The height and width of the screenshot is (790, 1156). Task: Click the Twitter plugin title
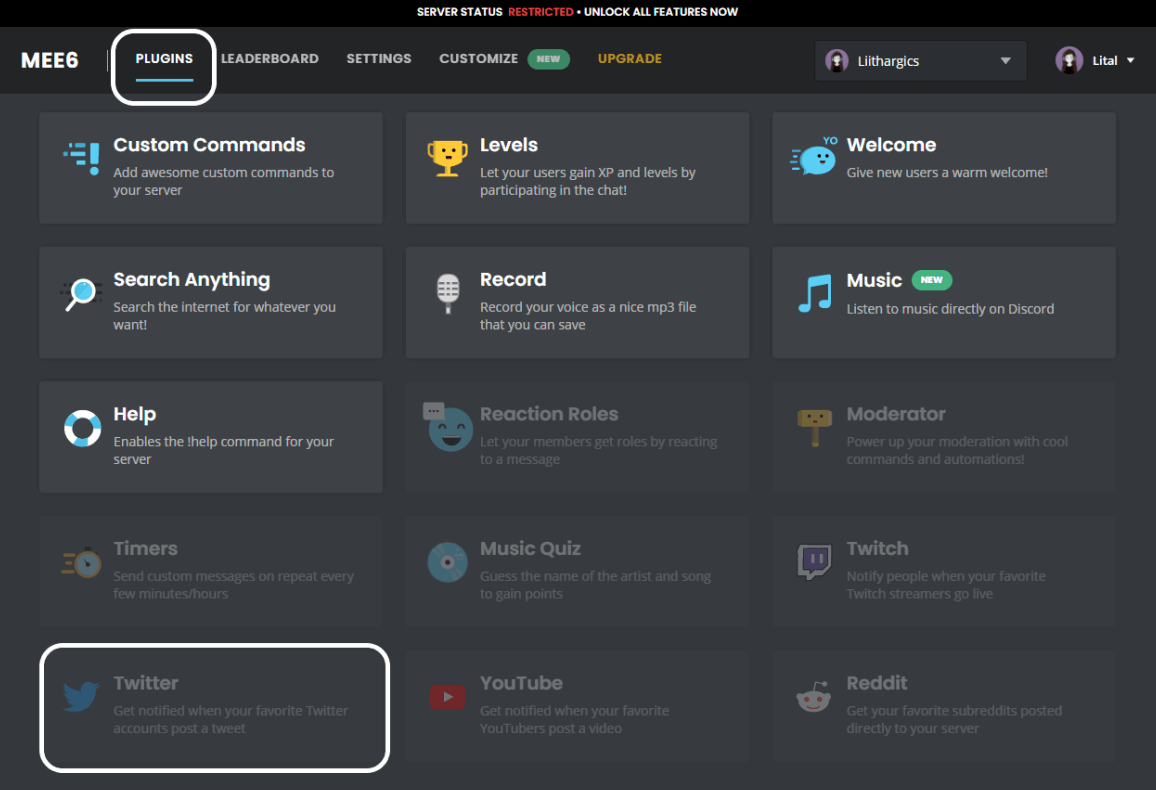coord(146,683)
